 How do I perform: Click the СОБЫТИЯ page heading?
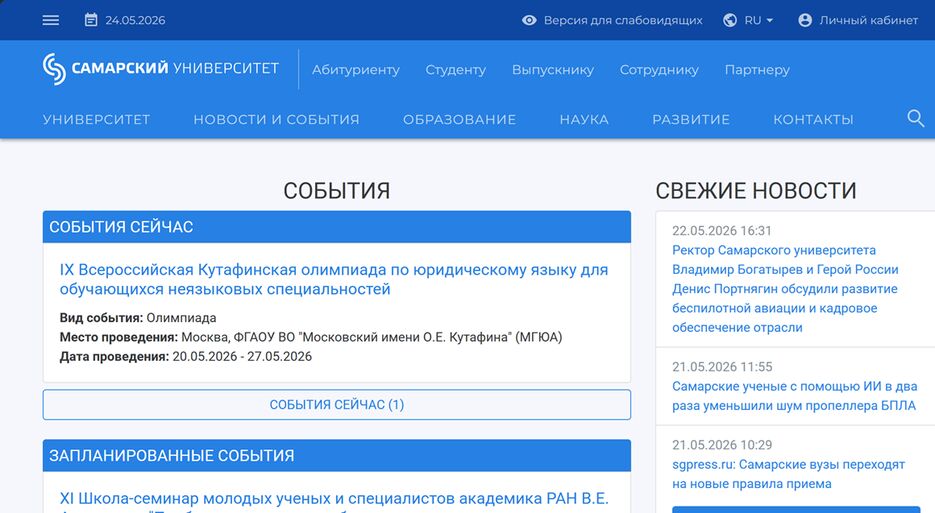point(337,191)
